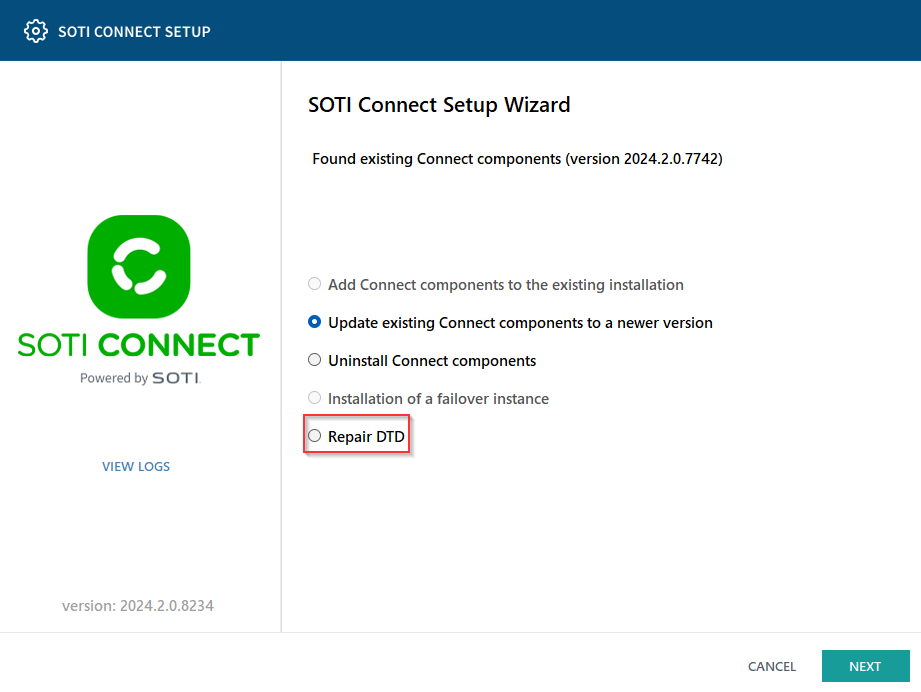
Task: Click the green SOTI Connect logo
Action: pos(139,267)
